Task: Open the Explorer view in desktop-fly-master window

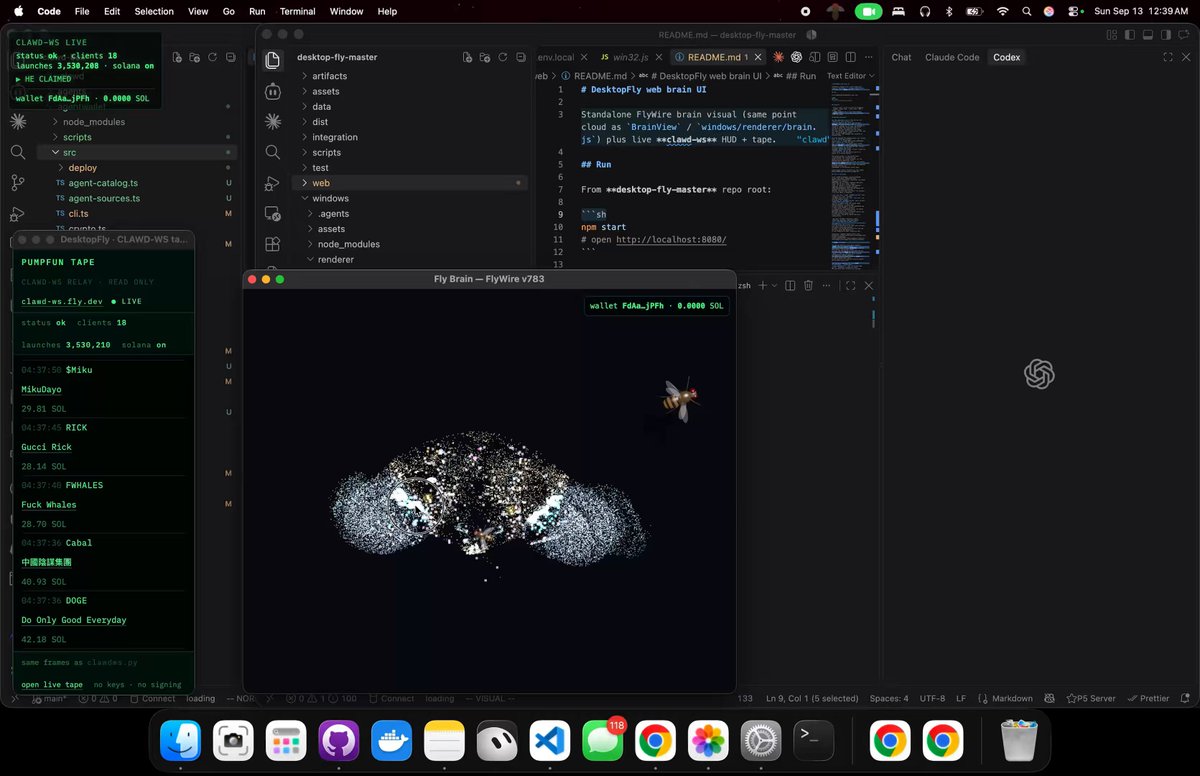Action: pyautogui.click(x=273, y=61)
